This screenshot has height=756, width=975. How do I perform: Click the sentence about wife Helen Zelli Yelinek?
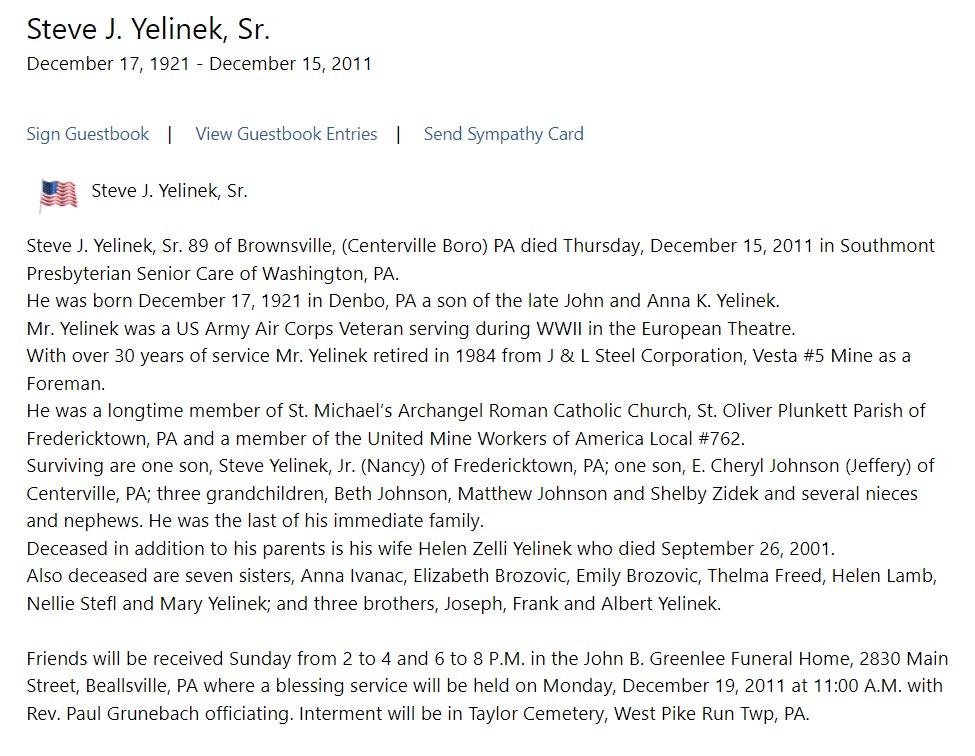[x=431, y=549]
